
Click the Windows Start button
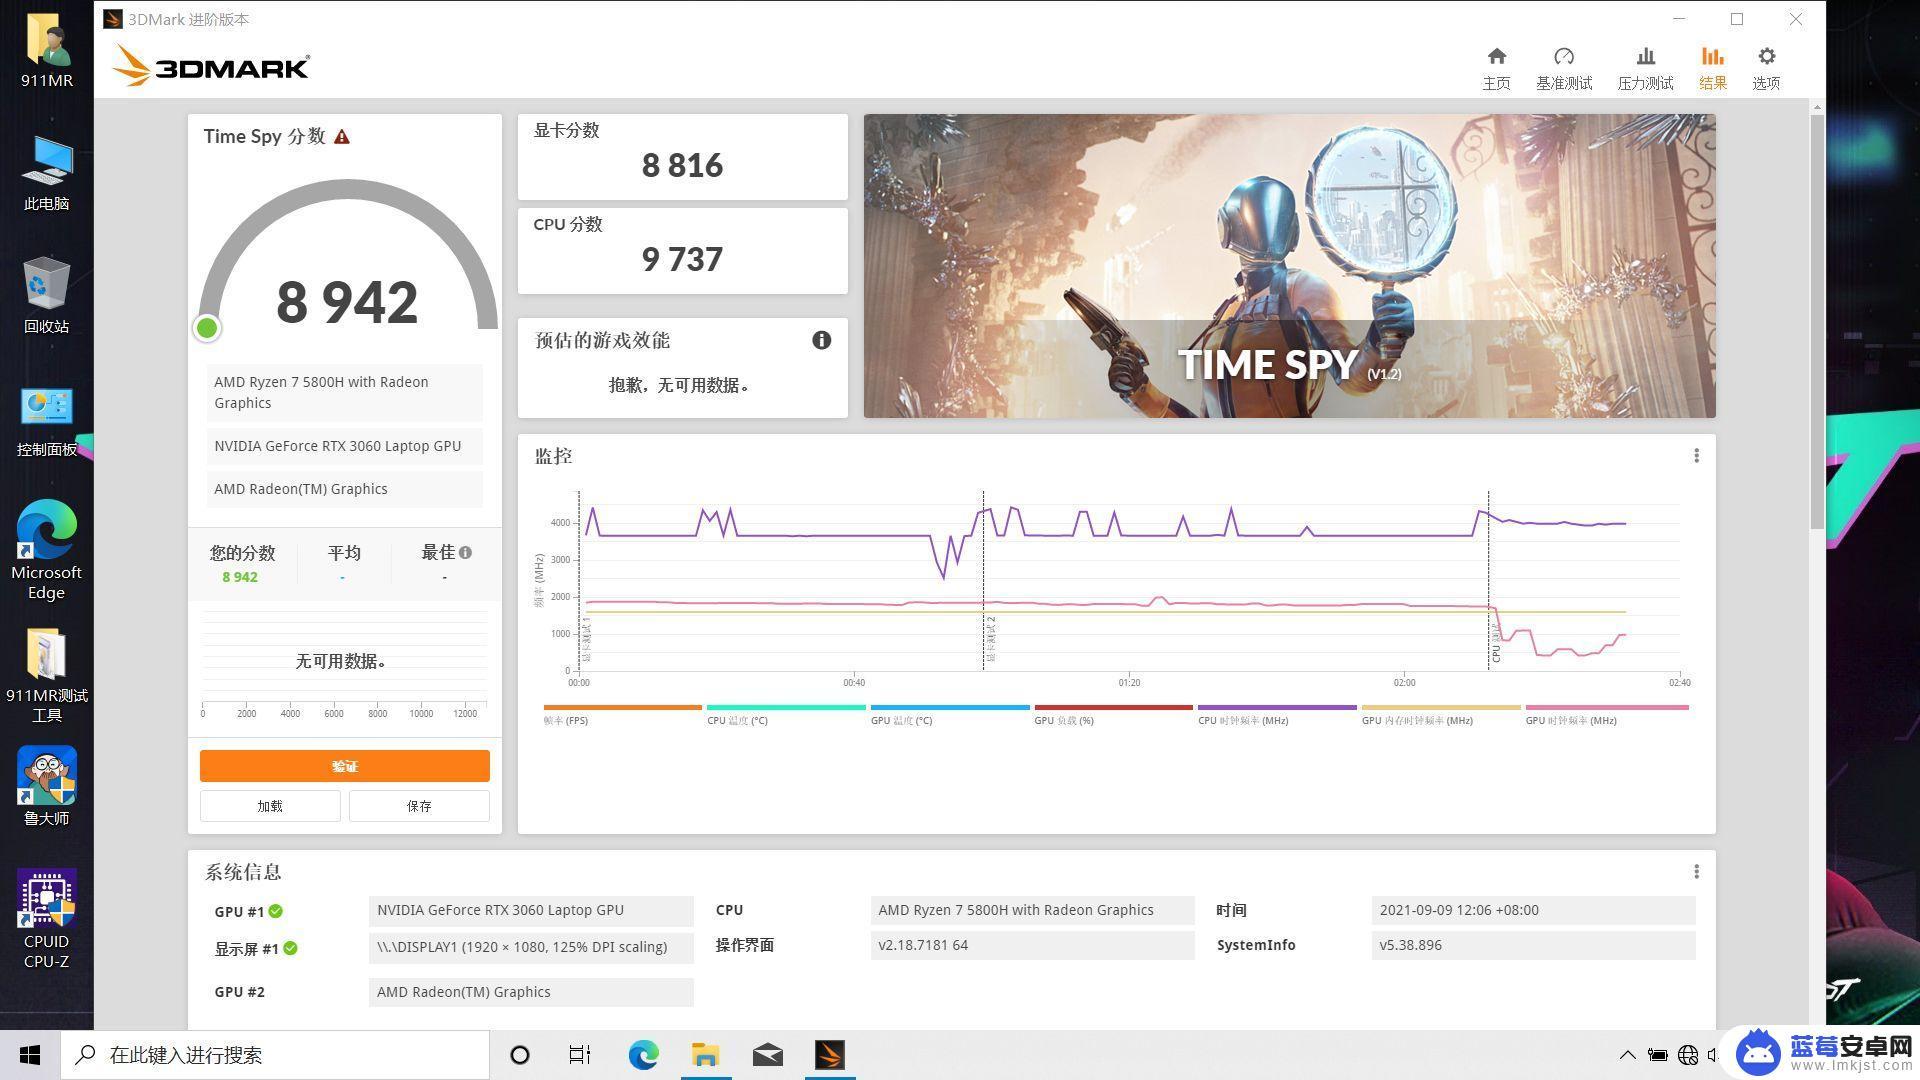click(x=30, y=1055)
